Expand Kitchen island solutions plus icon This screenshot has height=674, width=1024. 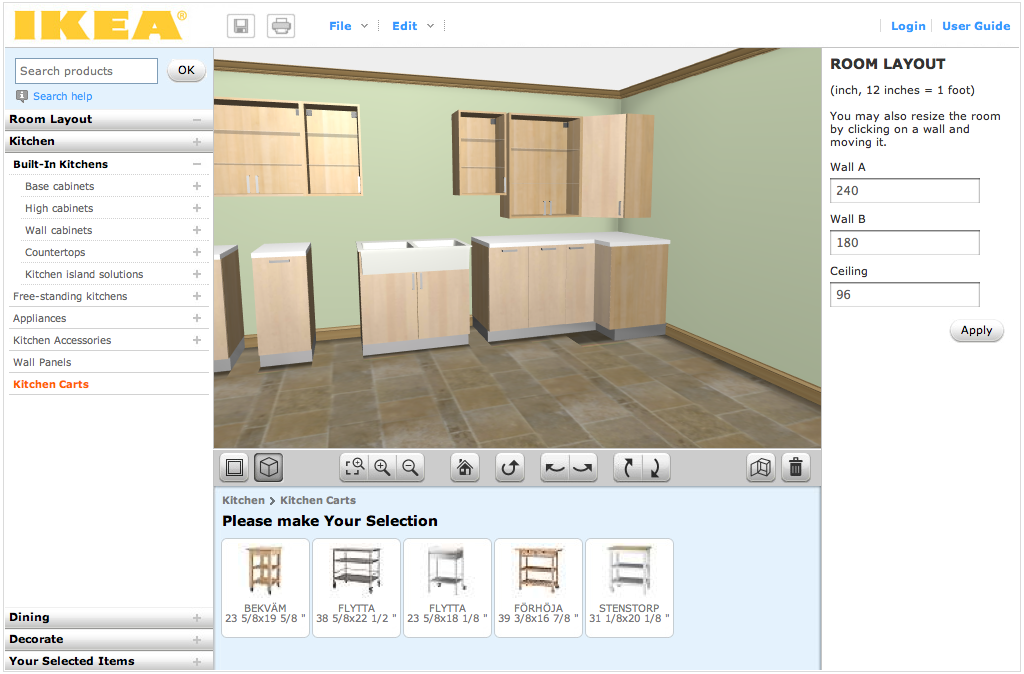pyautogui.click(x=197, y=274)
